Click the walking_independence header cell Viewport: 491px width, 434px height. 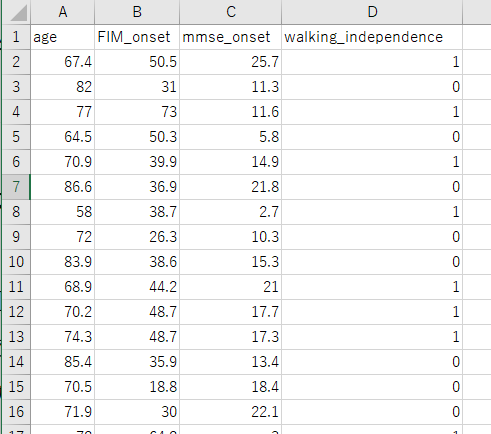point(372,37)
